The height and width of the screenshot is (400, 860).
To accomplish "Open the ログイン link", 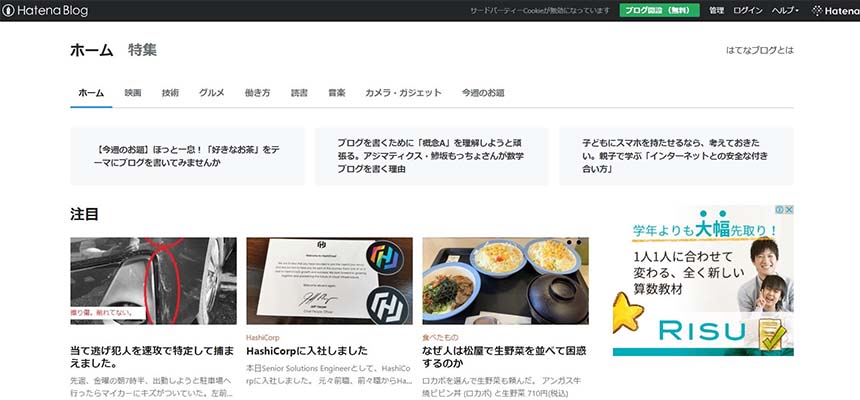I will 748,10.
